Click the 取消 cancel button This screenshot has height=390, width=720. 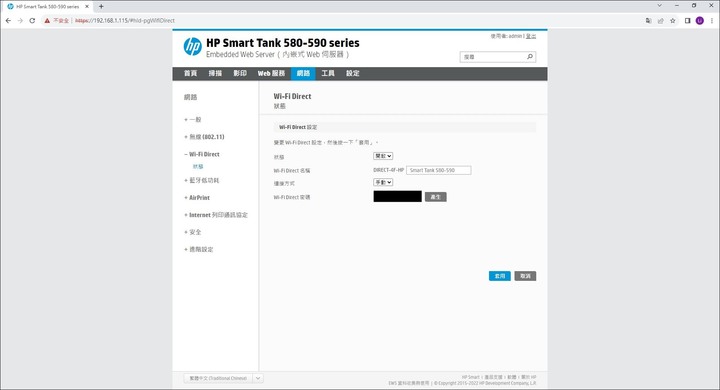tap(525, 276)
